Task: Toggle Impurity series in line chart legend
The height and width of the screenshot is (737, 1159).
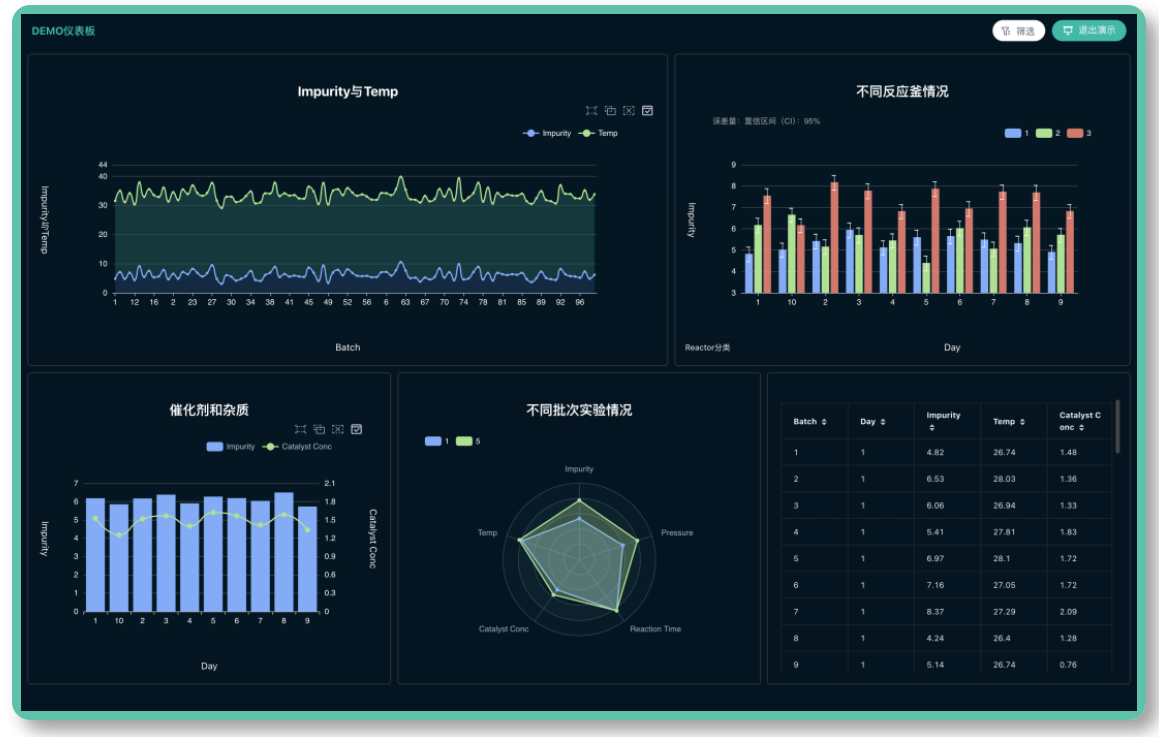Action: point(548,133)
